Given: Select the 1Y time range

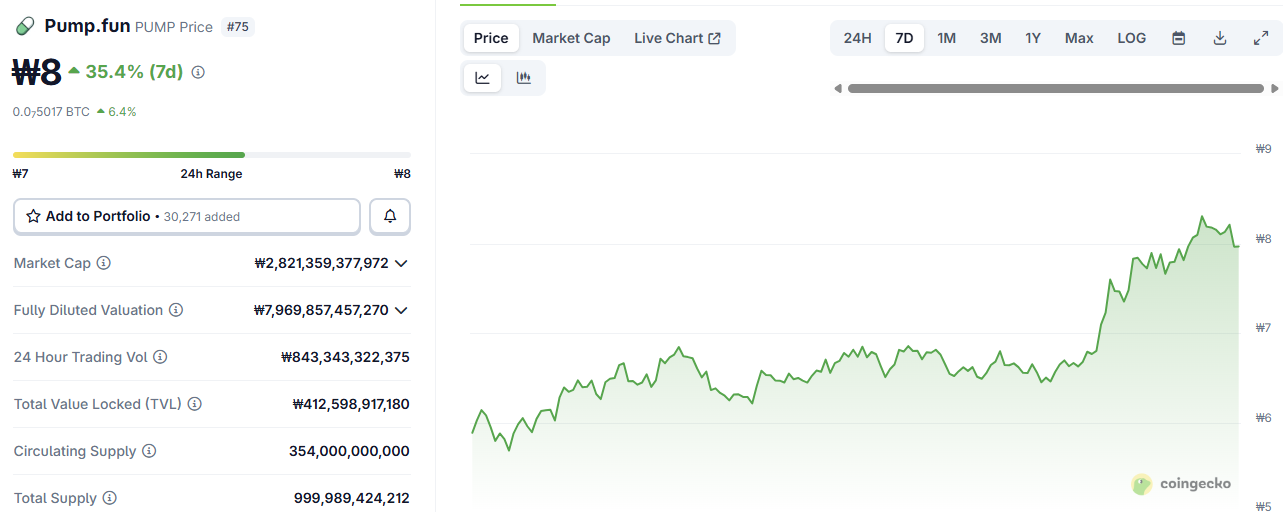Looking at the screenshot, I should (x=1033, y=38).
